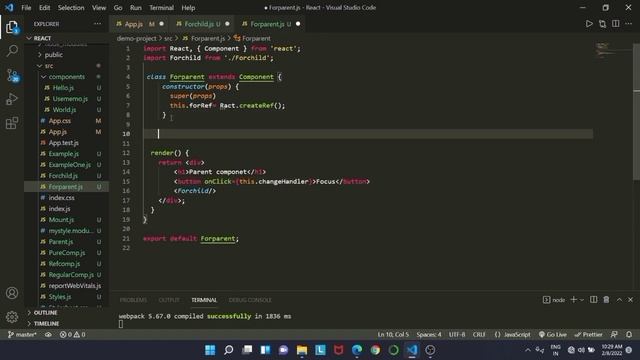Expand the TIMELINE section
Screen dimensions: 640x360
[x=67, y=323]
